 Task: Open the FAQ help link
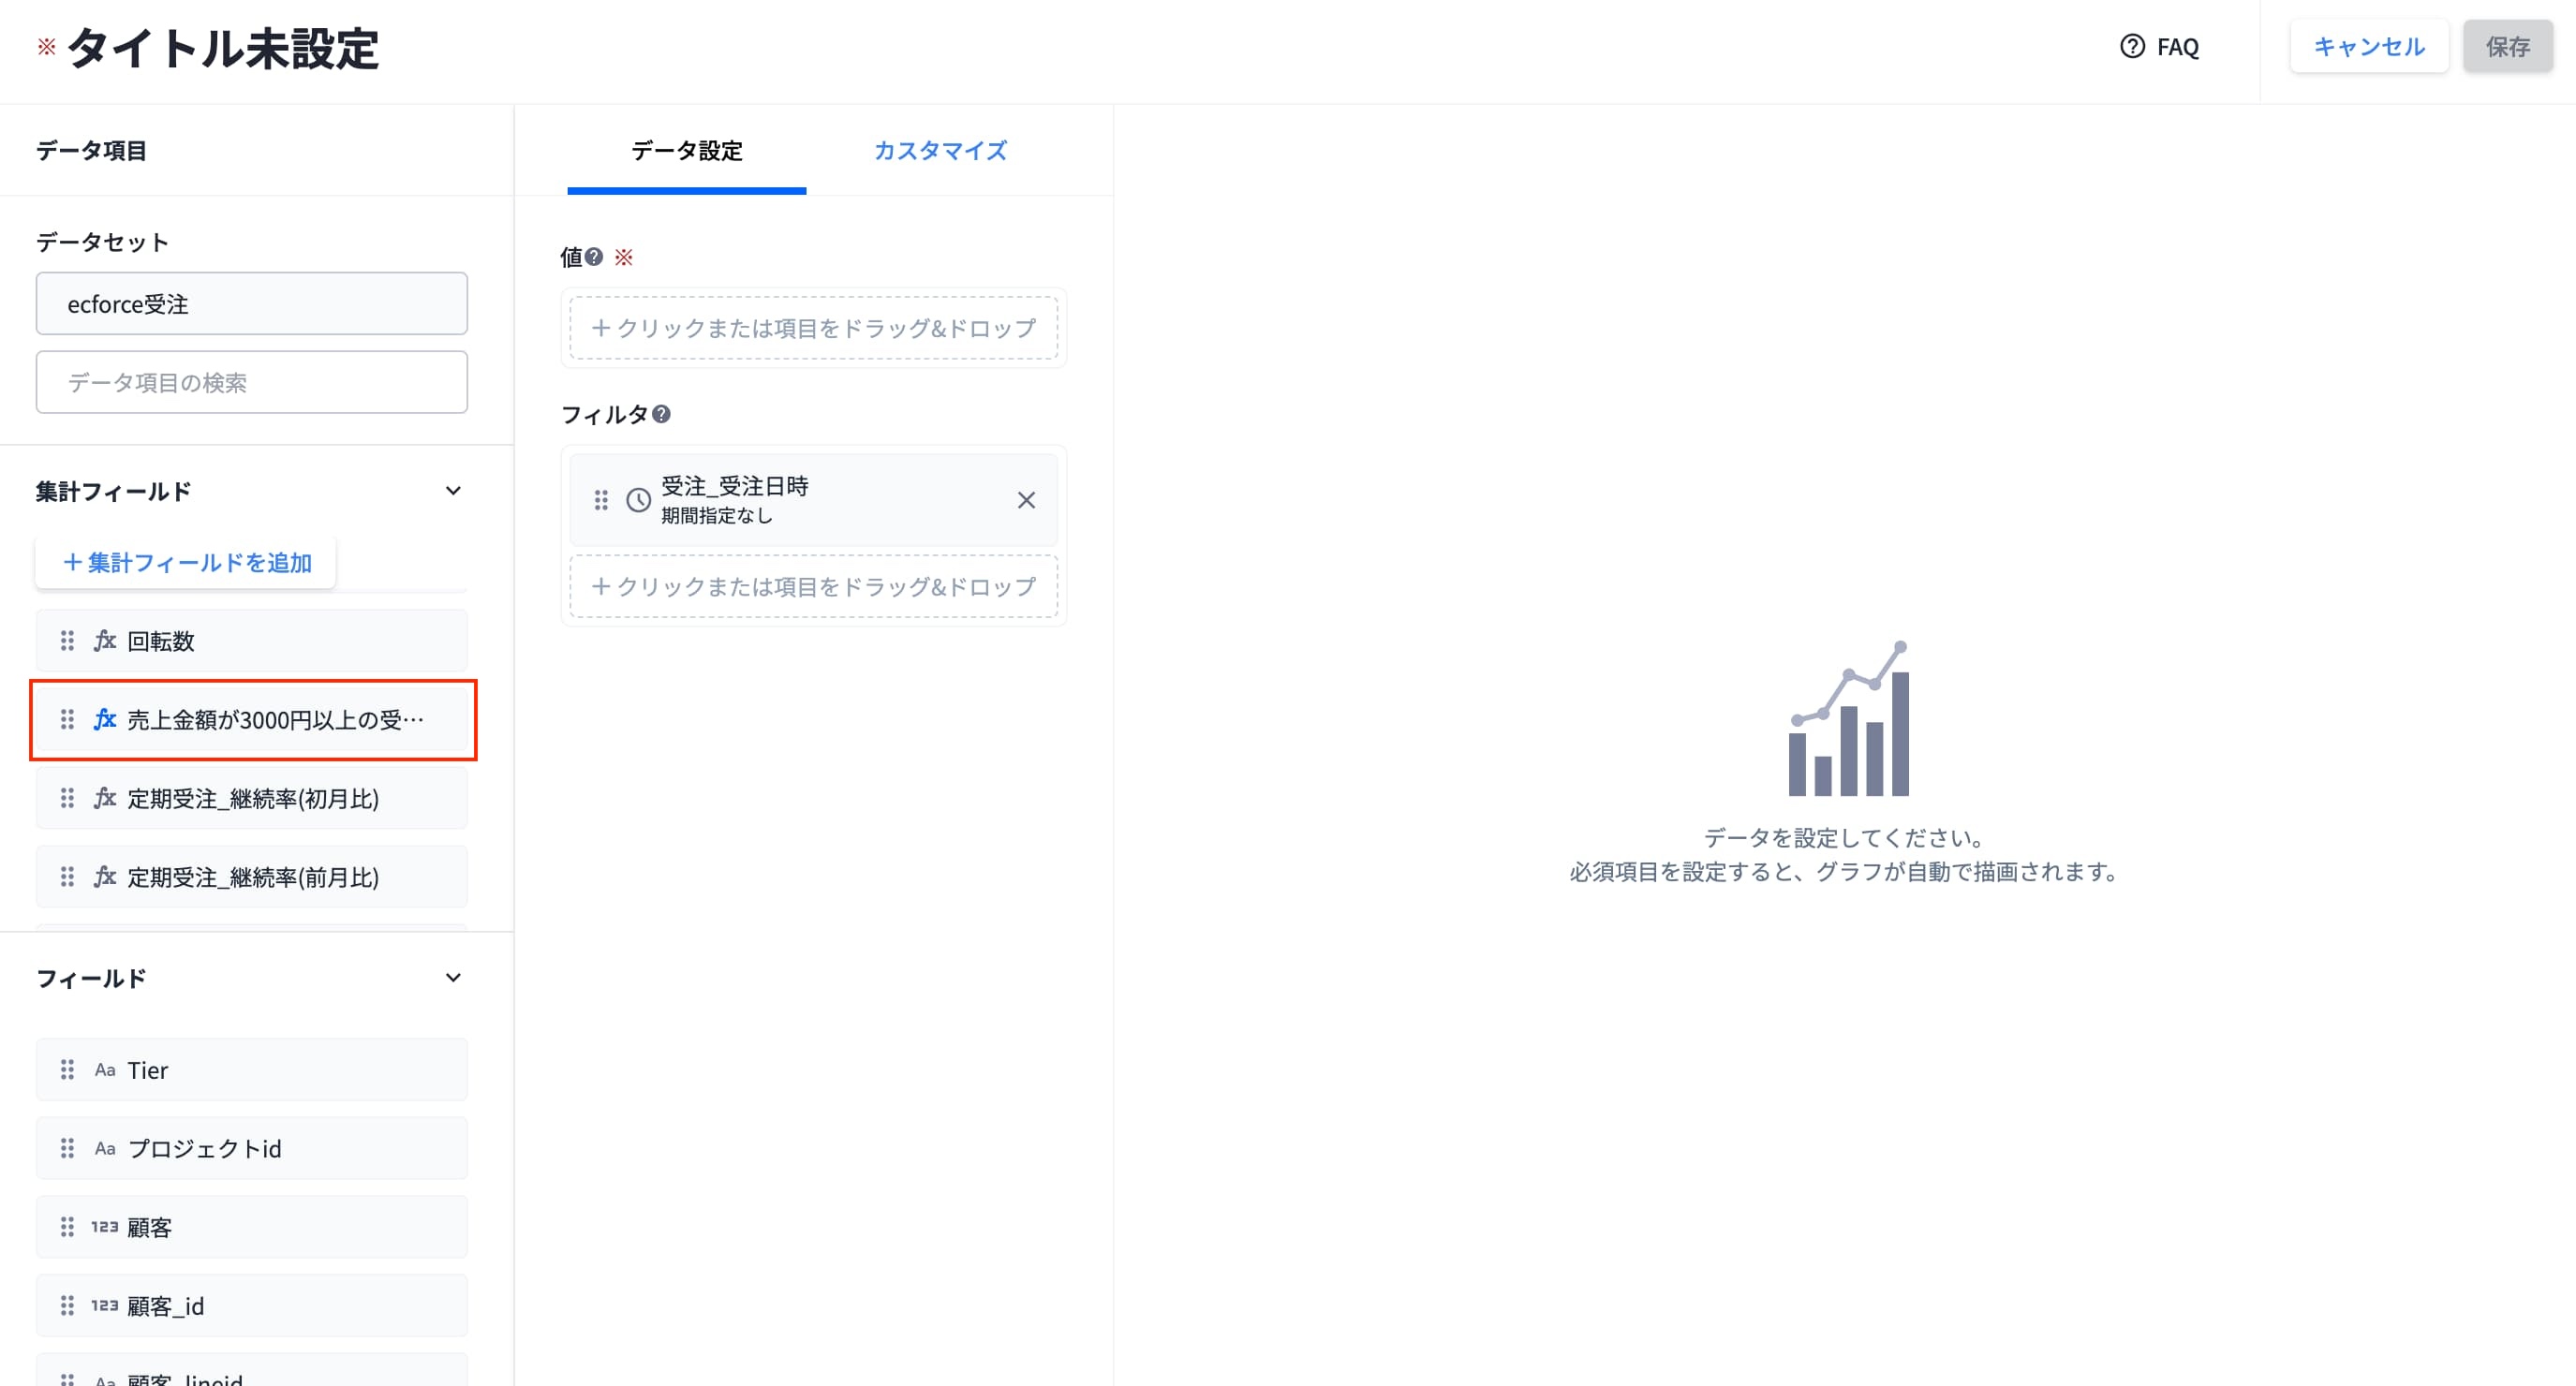coord(2159,47)
